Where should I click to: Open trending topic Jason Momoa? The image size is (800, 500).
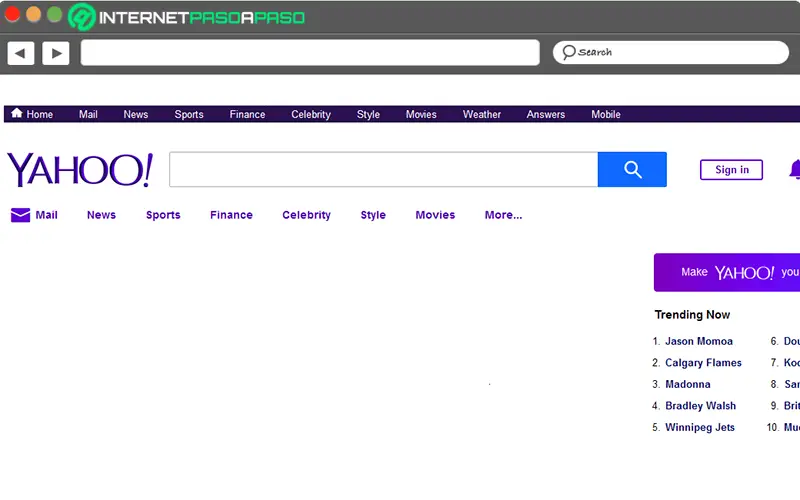tap(699, 341)
